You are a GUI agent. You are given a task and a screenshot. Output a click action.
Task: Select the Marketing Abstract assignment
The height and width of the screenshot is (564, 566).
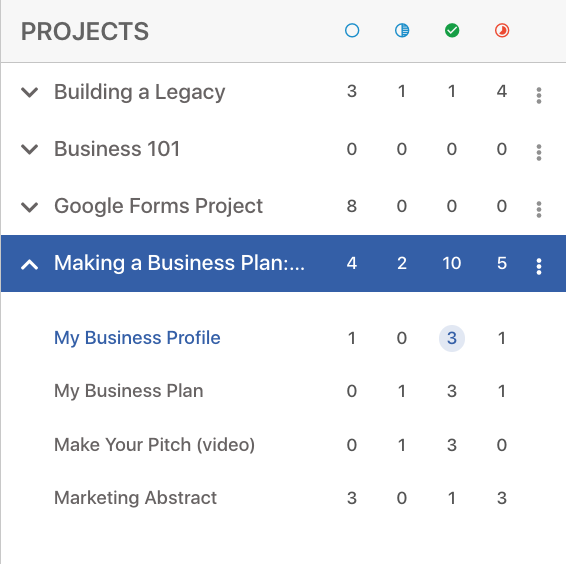coord(135,498)
